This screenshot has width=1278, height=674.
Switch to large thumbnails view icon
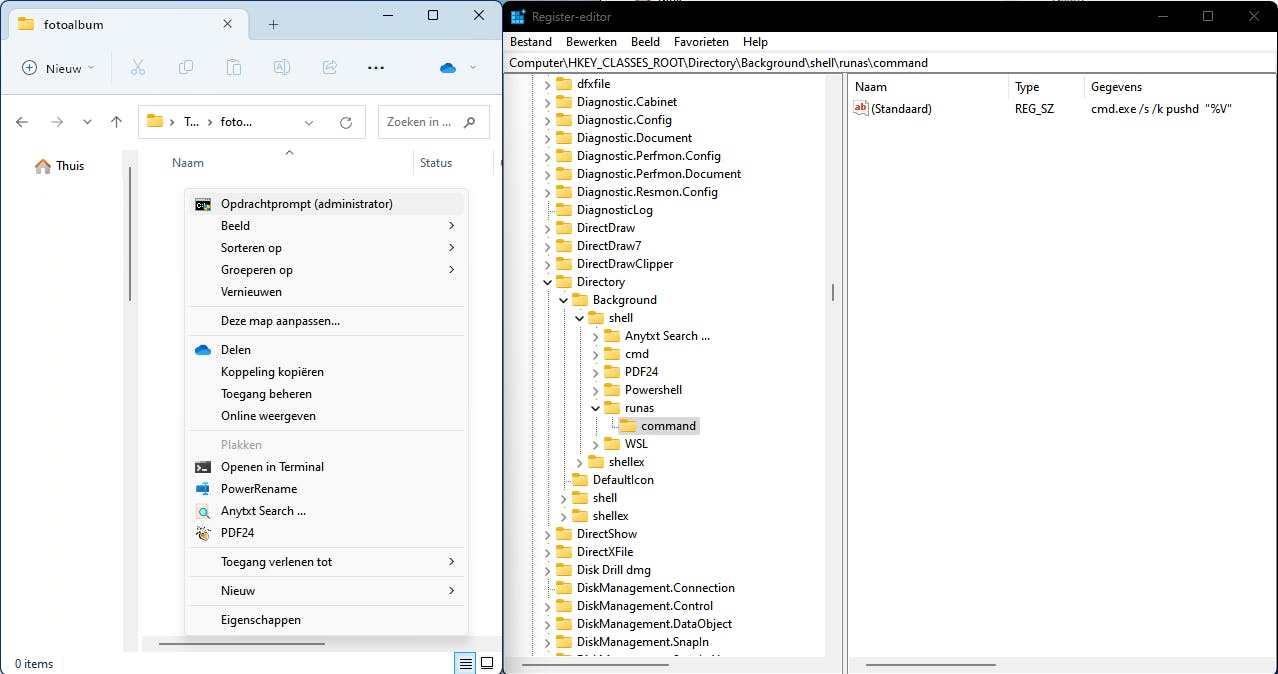(x=487, y=663)
